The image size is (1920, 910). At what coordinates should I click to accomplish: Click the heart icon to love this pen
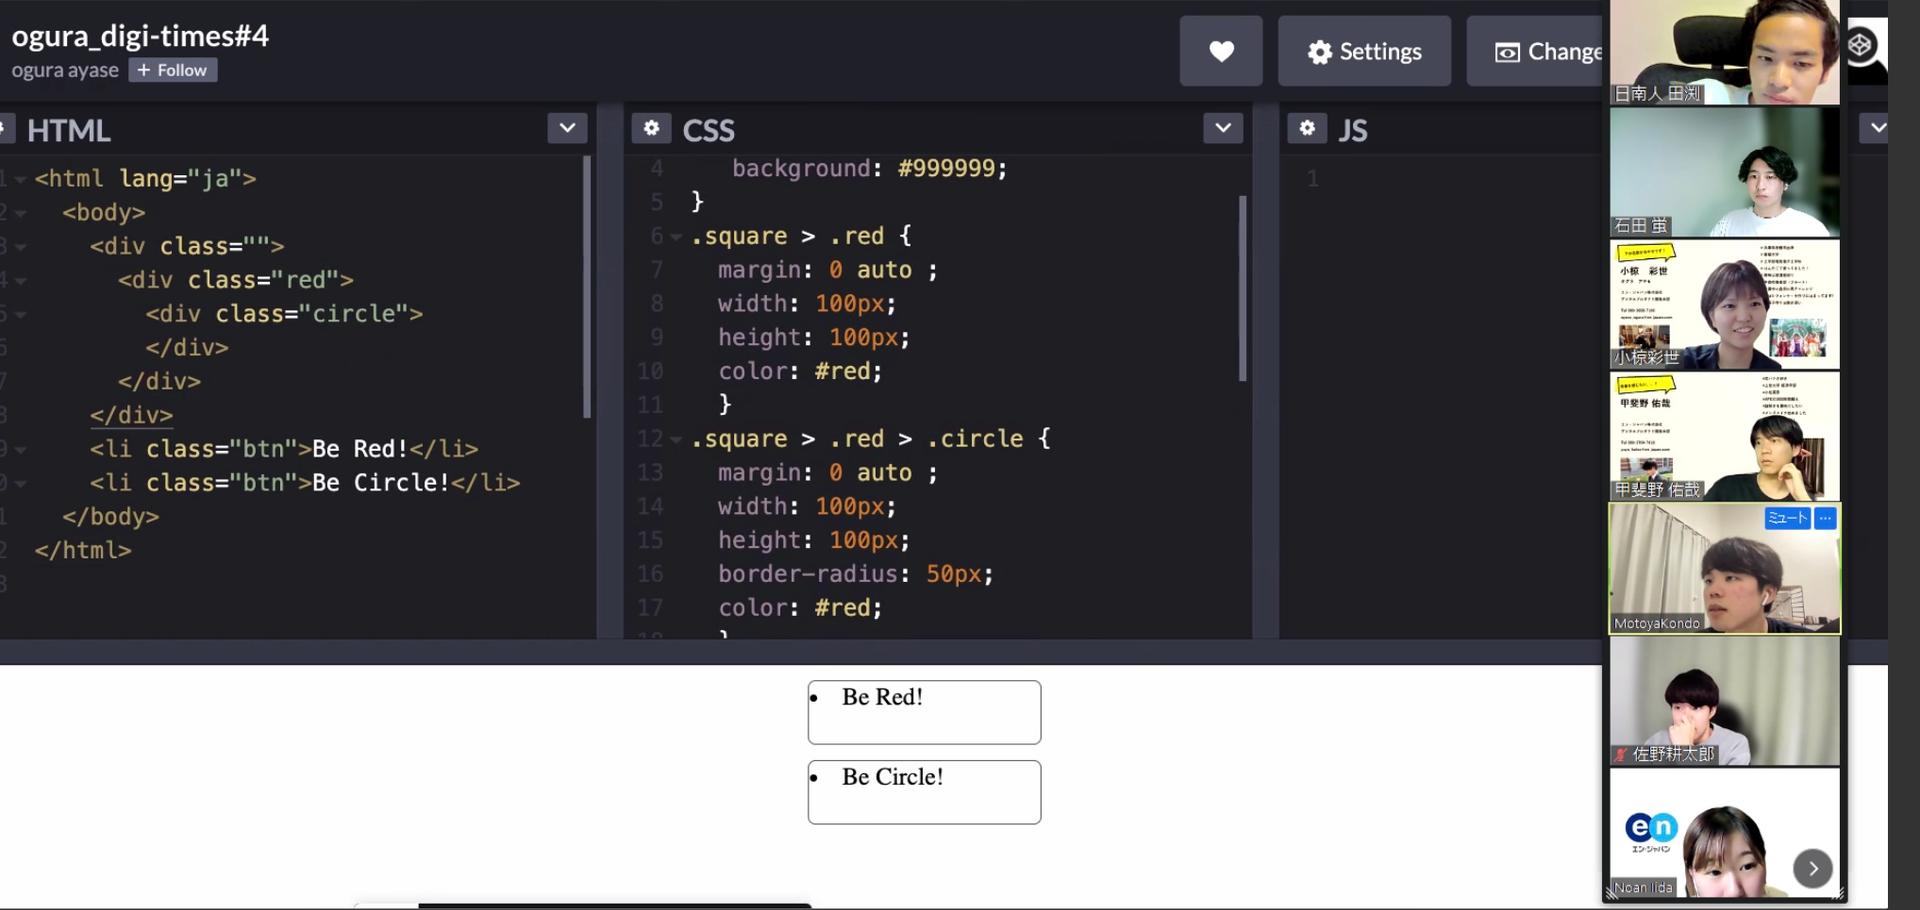[x=1221, y=51]
